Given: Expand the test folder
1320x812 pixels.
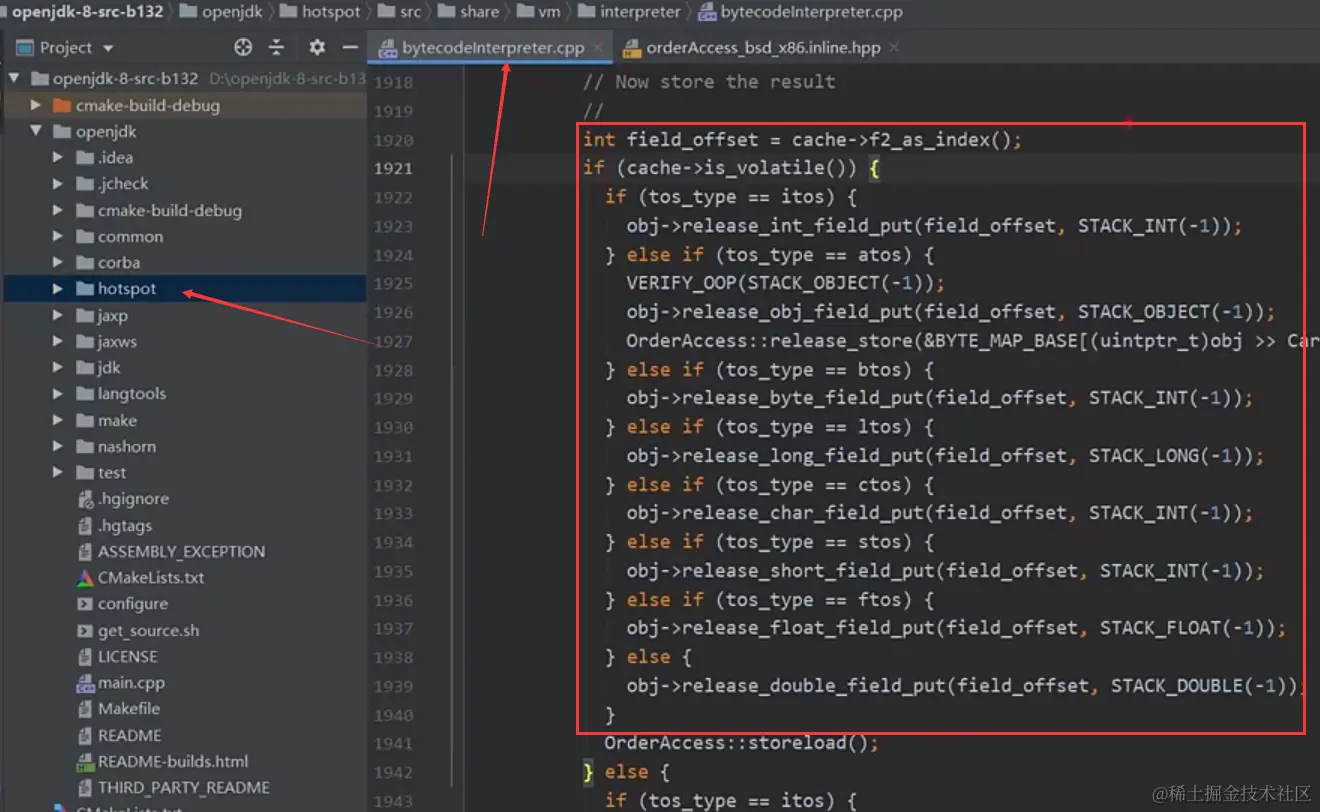Looking at the screenshot, I should tap(59, 472).
